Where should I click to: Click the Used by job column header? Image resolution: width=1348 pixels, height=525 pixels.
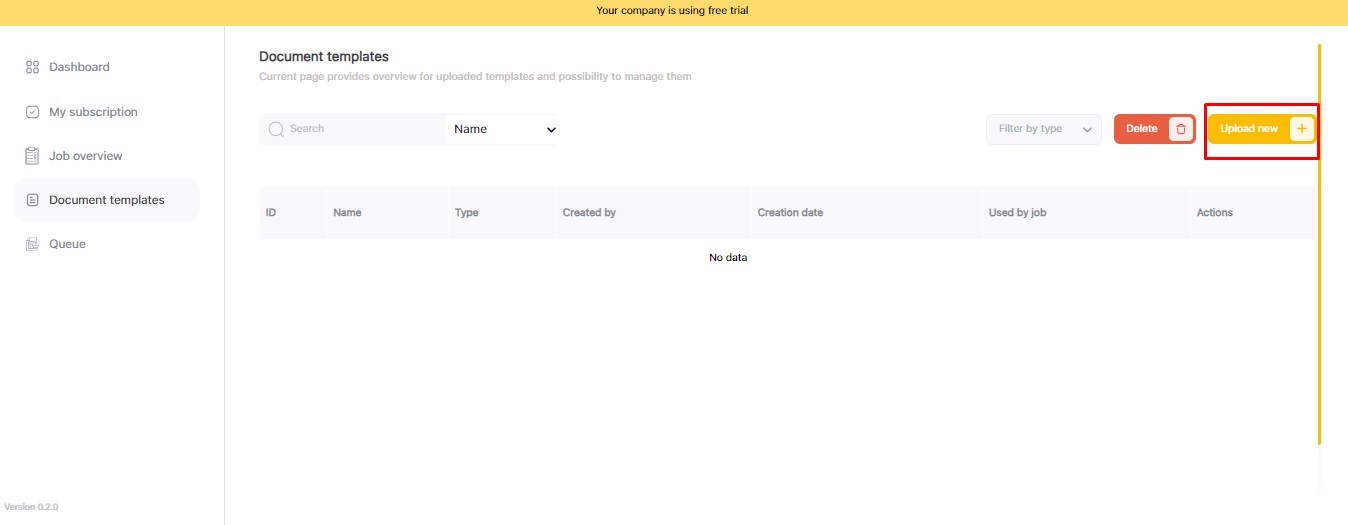[x=1017, y=213]
